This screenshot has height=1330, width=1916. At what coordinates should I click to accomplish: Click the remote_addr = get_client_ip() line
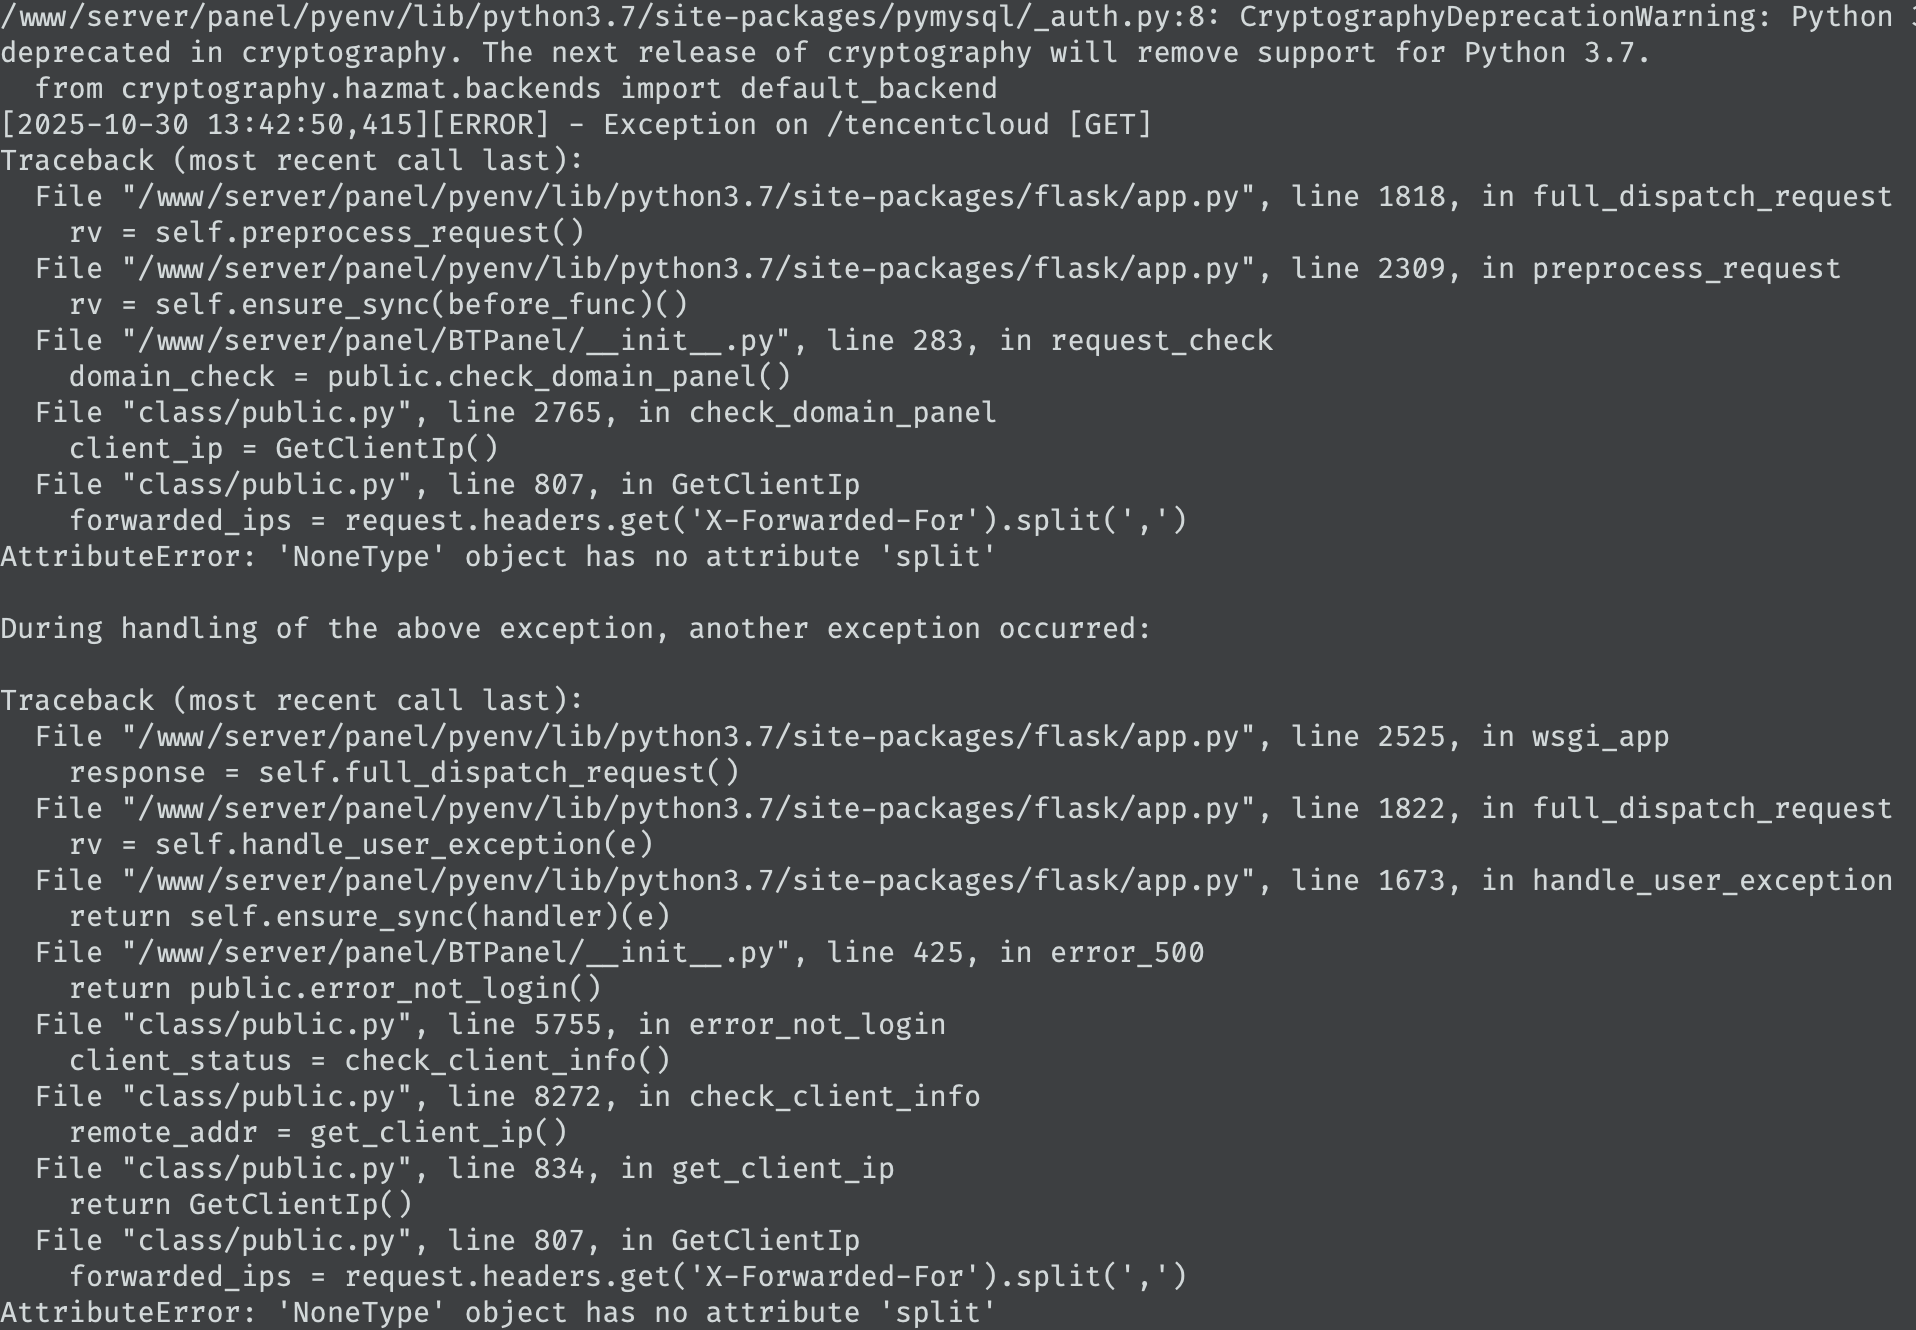click(x=318, y=1133)
